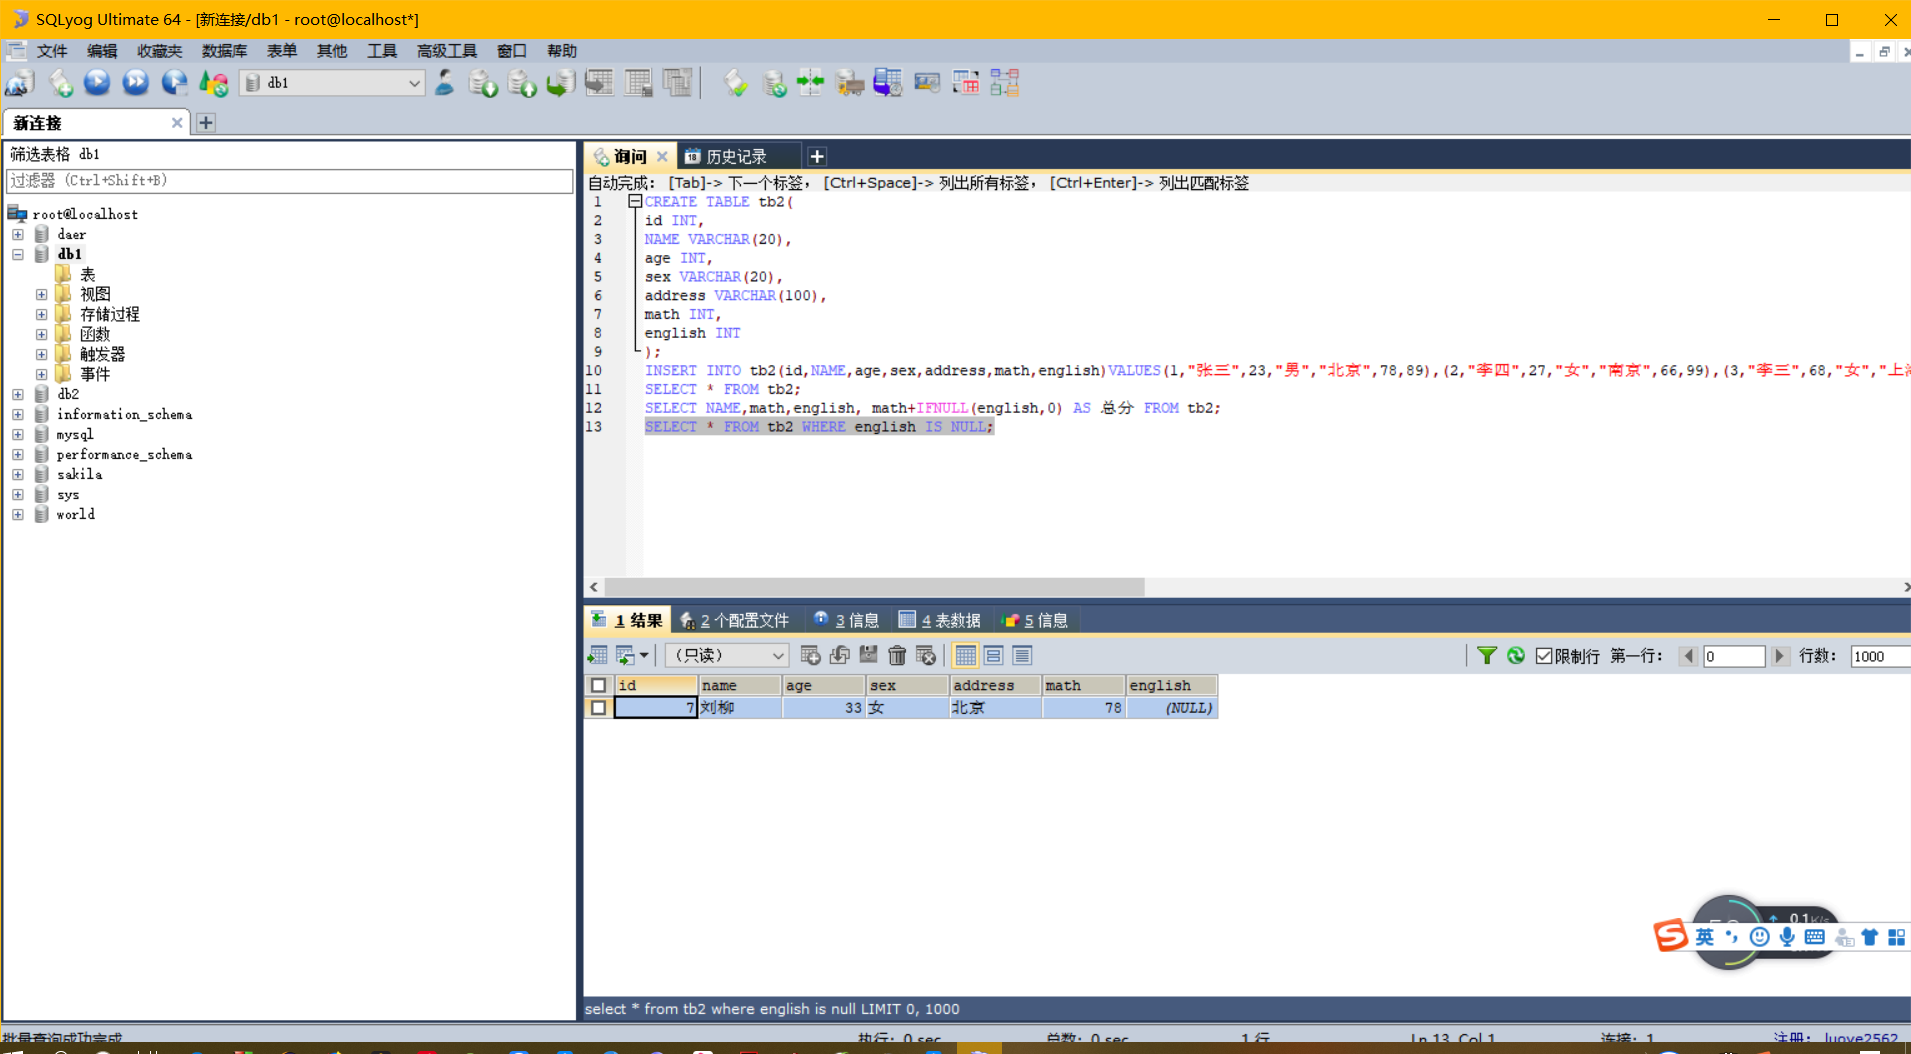Switch results to grid view icon
This screenshot has width=1911, height=1054.
click(965, 656)
